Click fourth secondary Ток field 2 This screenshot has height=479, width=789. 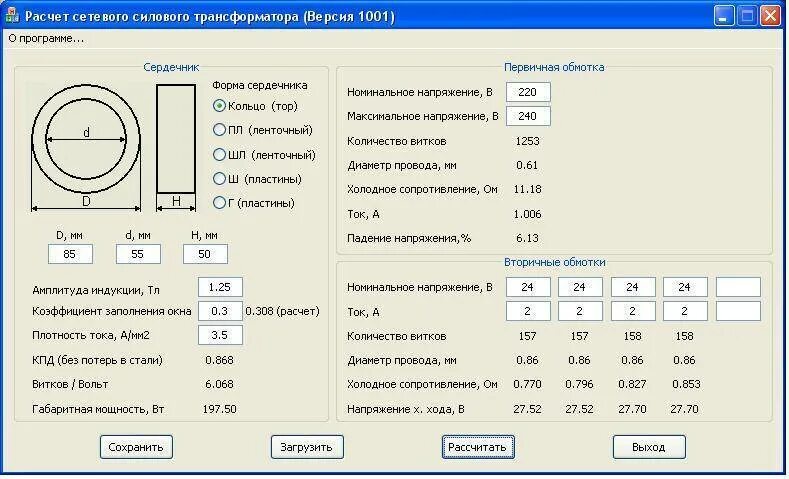click(685, 311)
